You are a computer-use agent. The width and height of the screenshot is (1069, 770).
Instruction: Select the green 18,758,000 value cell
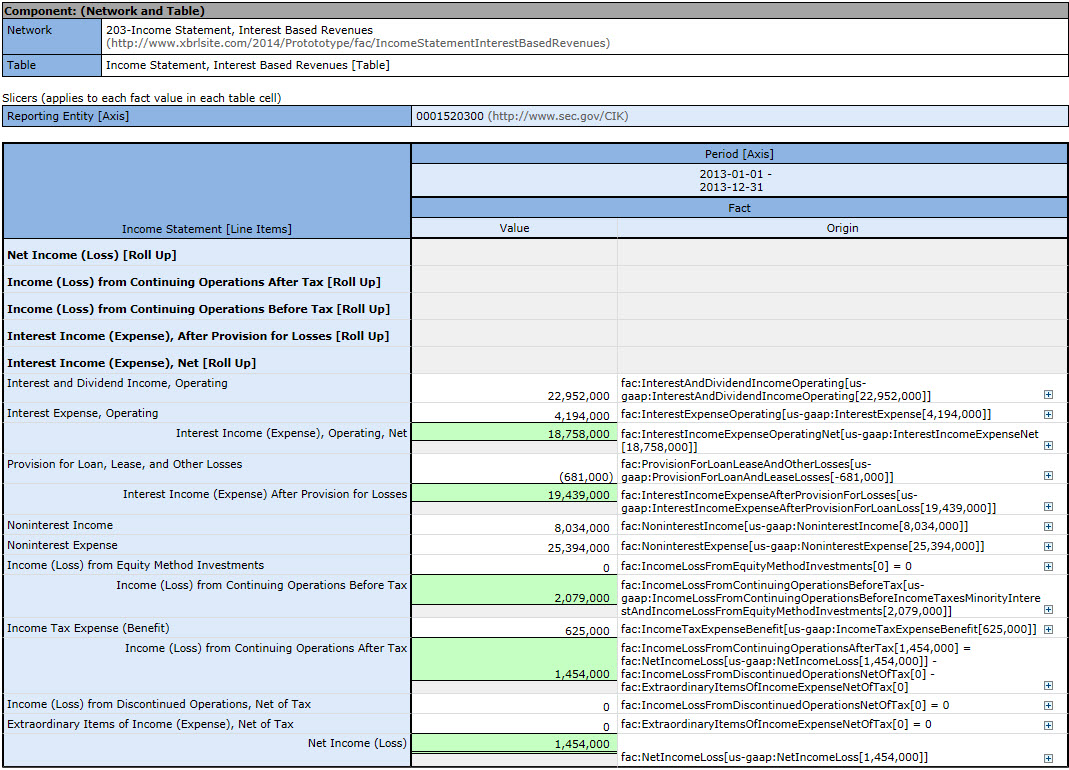click(578, 435)
